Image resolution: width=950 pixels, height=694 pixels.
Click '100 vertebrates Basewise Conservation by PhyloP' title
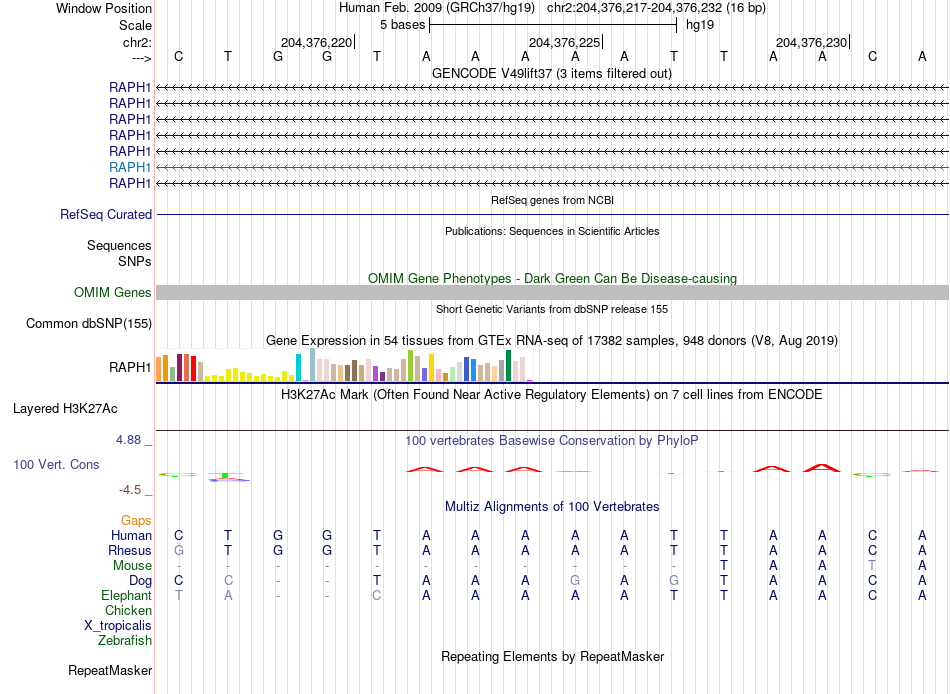click(x=552, y=441)
